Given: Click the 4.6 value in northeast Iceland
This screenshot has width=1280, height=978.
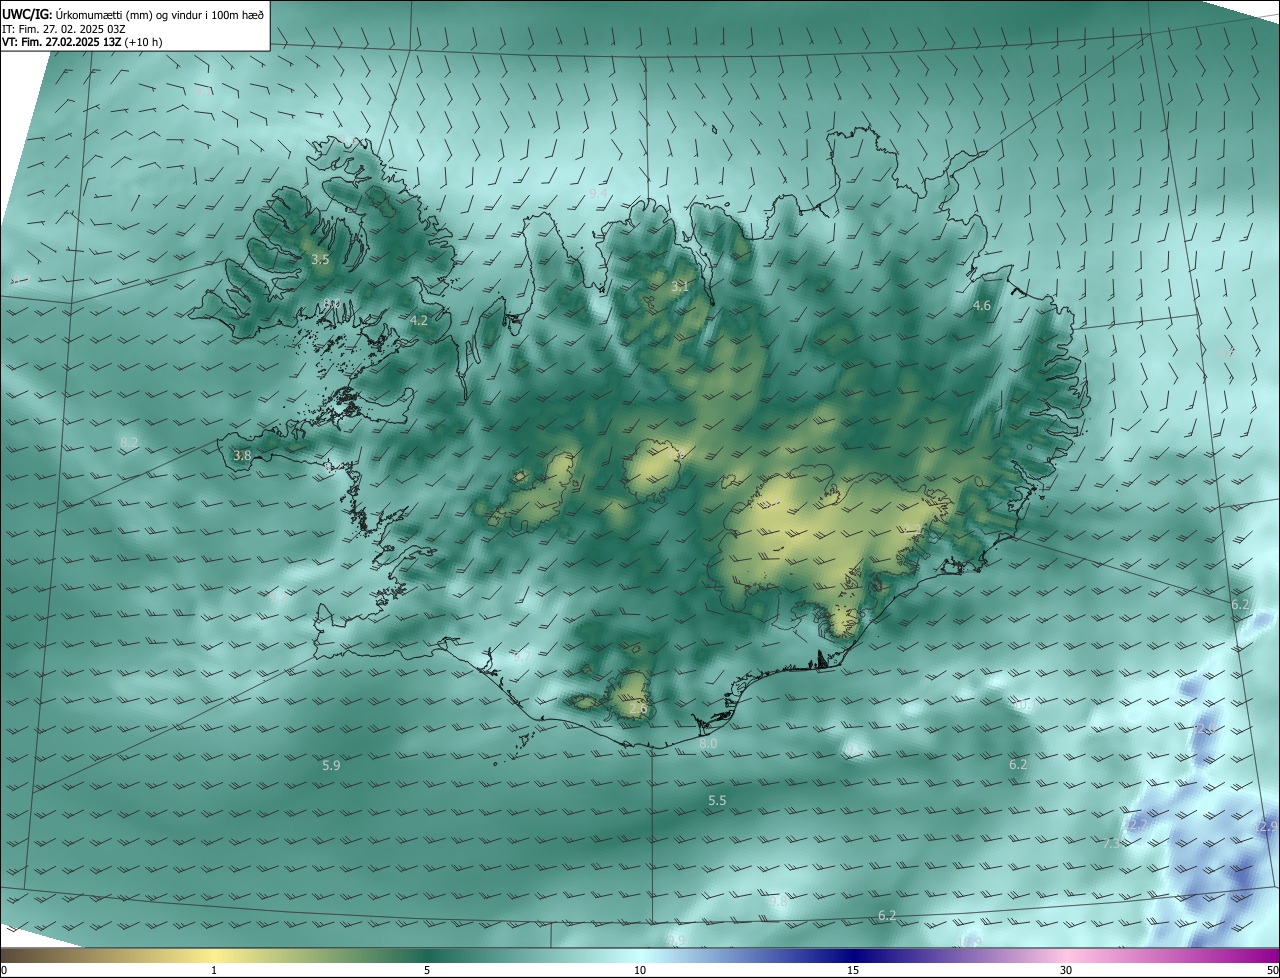Looking at the screenshot, I should (x=982, y=306).
